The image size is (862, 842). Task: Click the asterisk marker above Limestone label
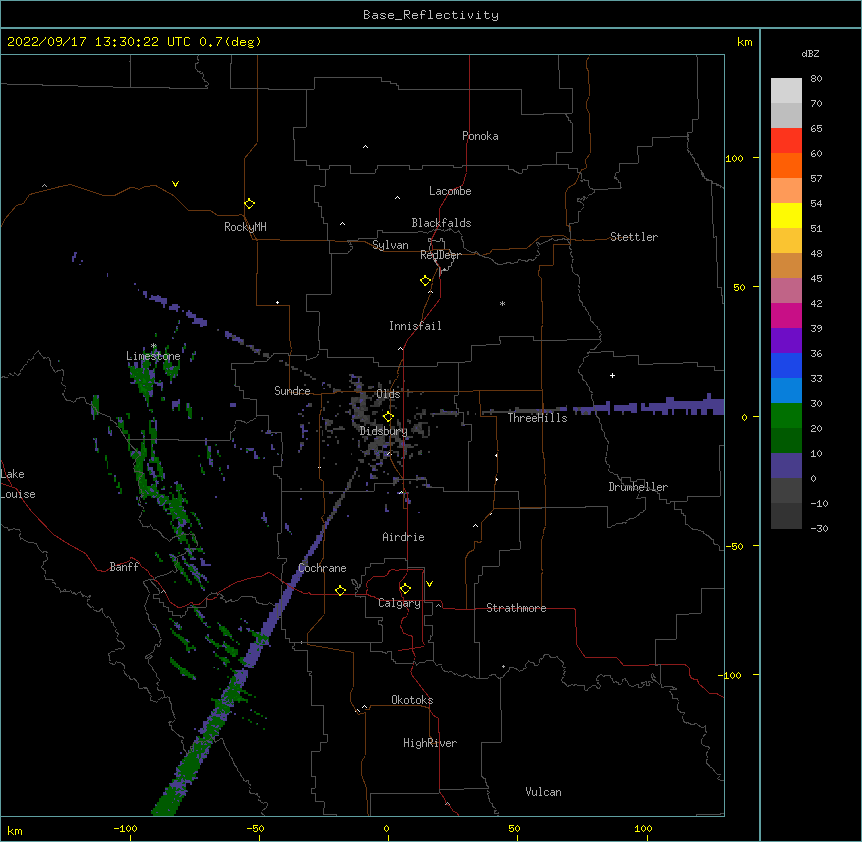click(x=154, y=346)
